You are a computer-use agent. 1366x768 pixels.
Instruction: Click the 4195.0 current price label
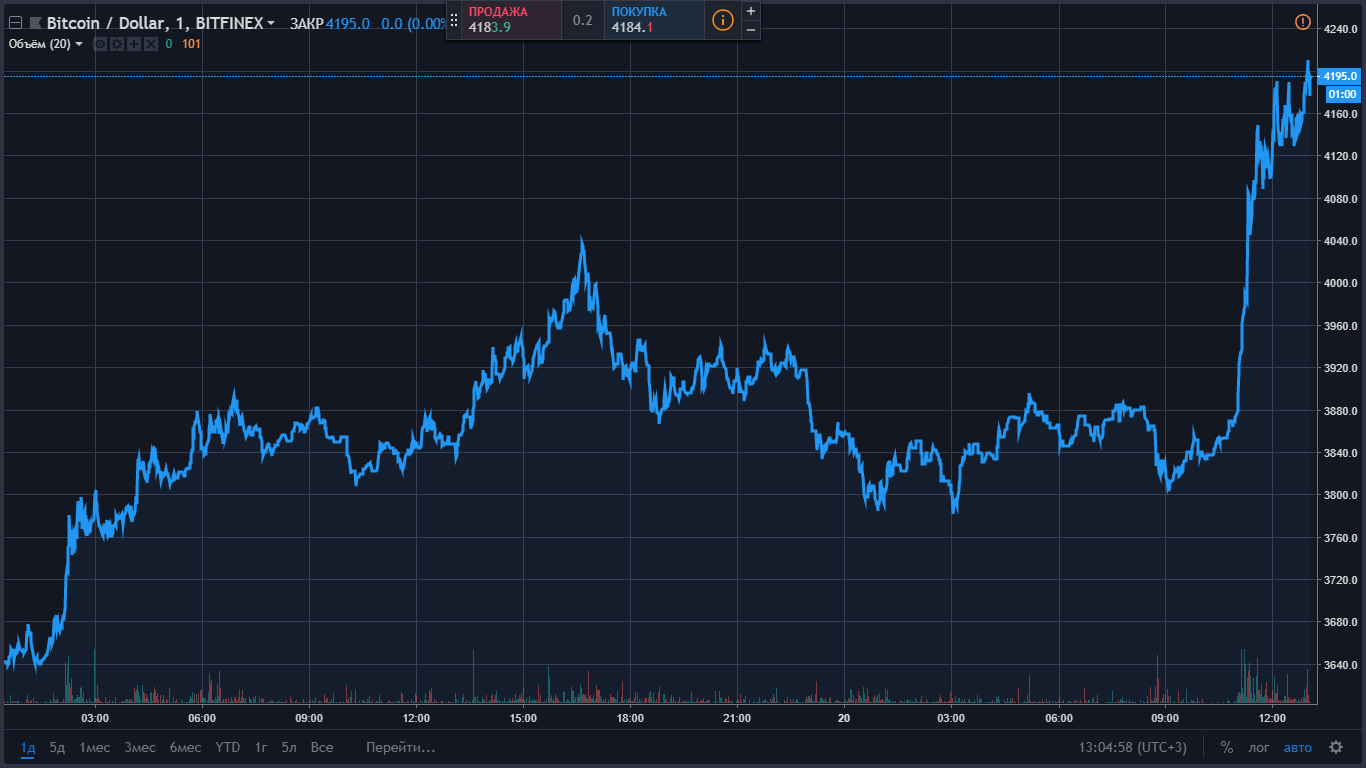pyautogui.click(x=1340, y=76)
